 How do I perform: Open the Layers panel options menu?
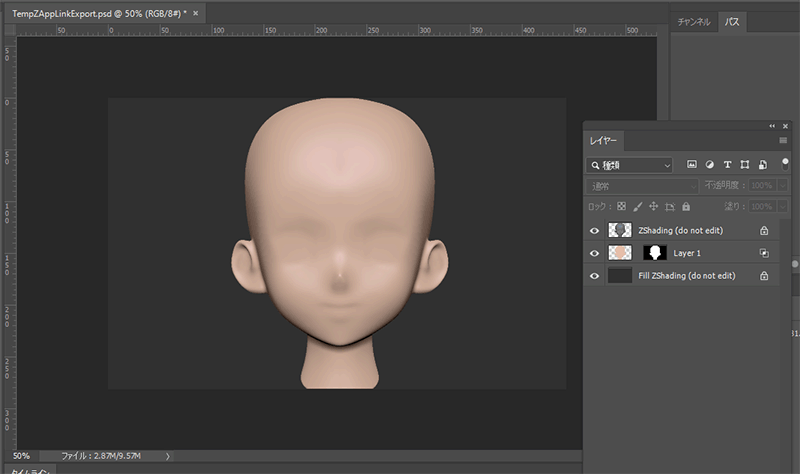(x=783, y=141)
